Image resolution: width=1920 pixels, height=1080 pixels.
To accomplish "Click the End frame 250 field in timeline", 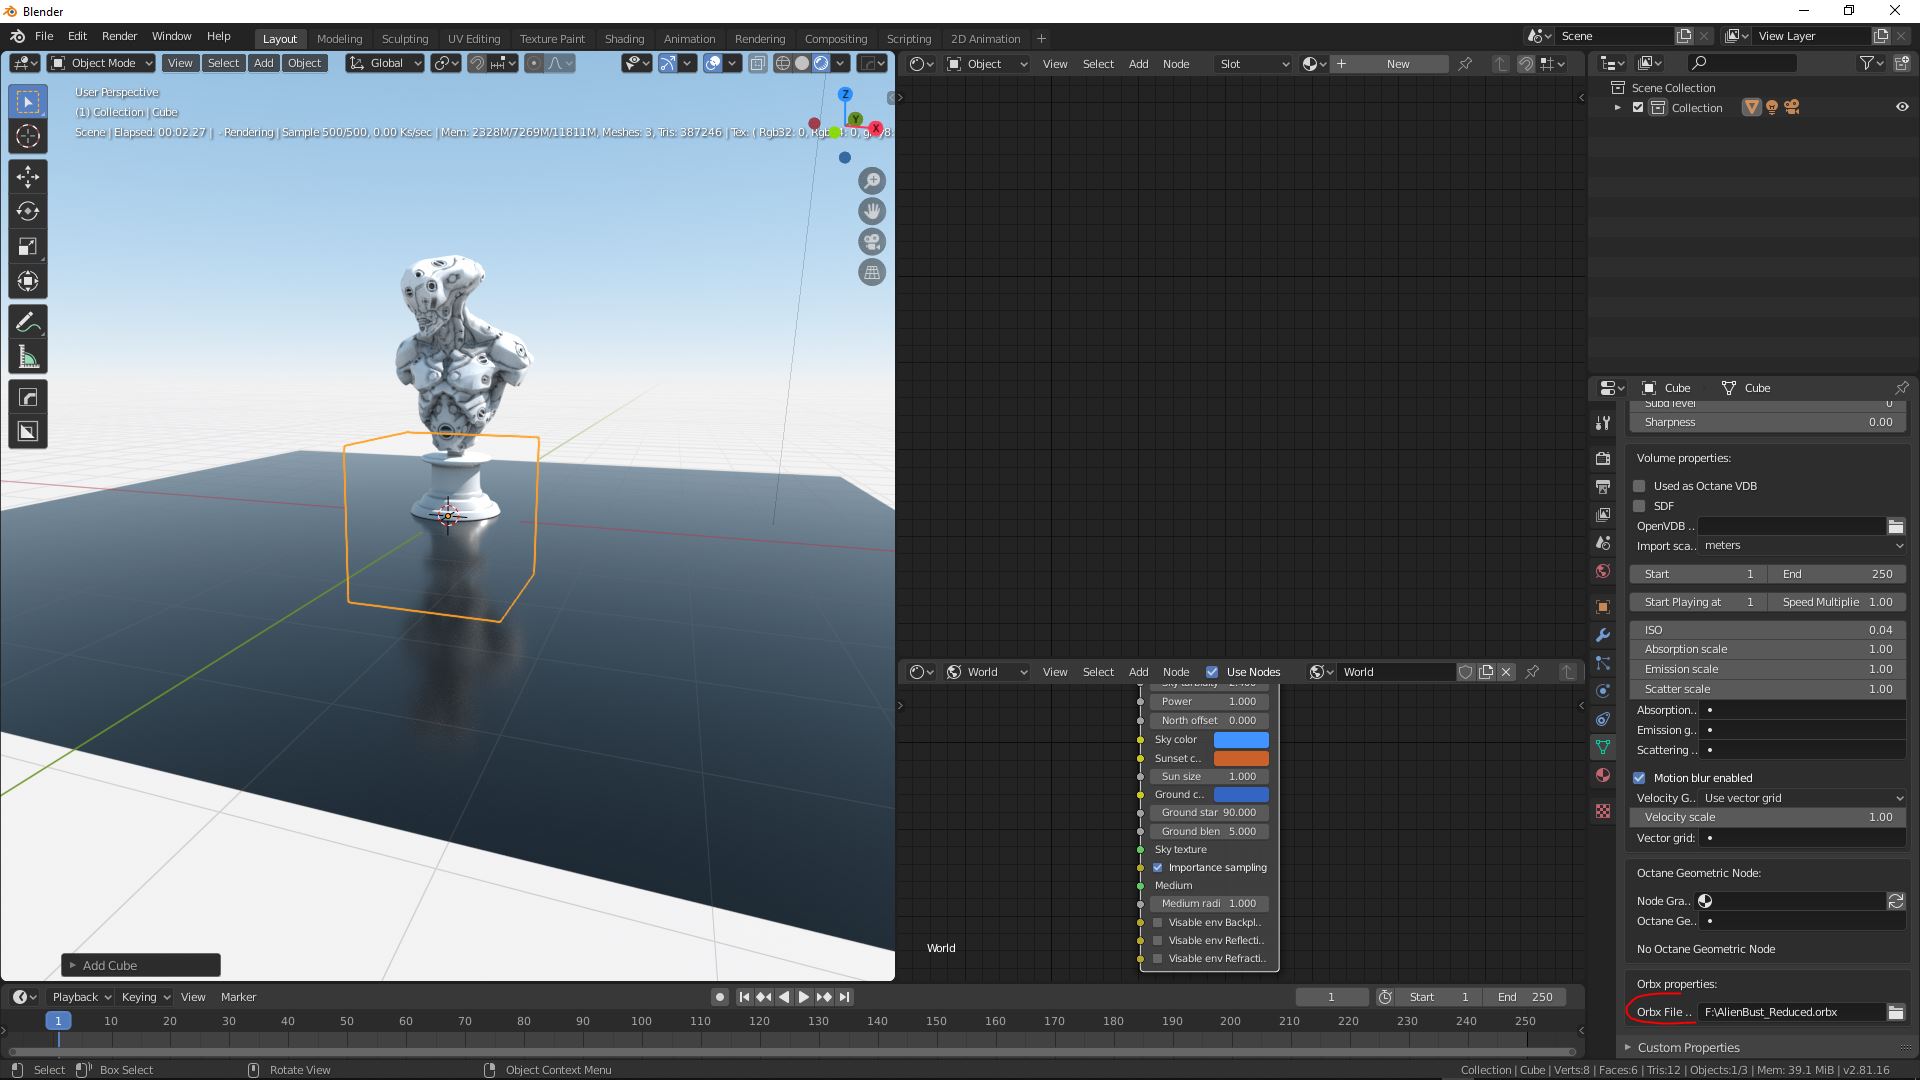I will 1525,997.
